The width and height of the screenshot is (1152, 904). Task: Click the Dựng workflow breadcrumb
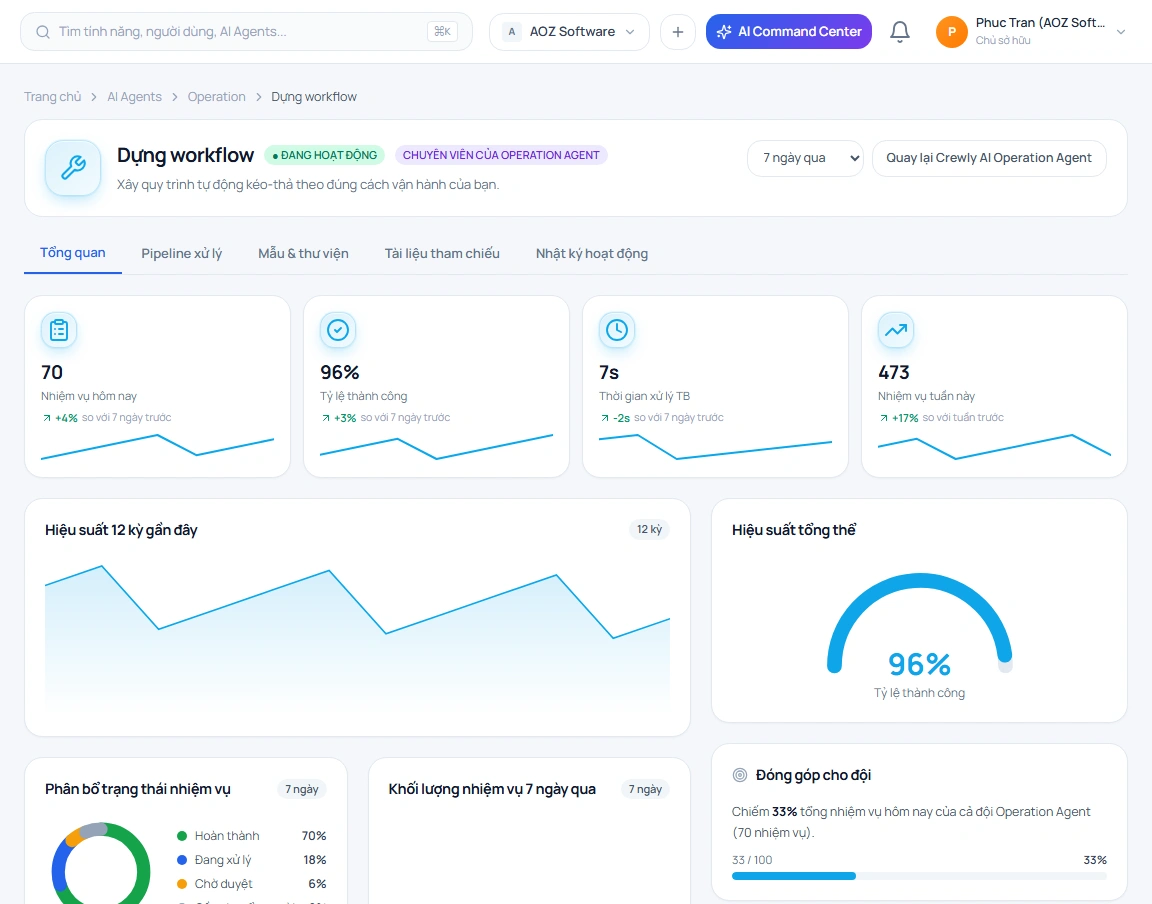click(x=314, y=96)
